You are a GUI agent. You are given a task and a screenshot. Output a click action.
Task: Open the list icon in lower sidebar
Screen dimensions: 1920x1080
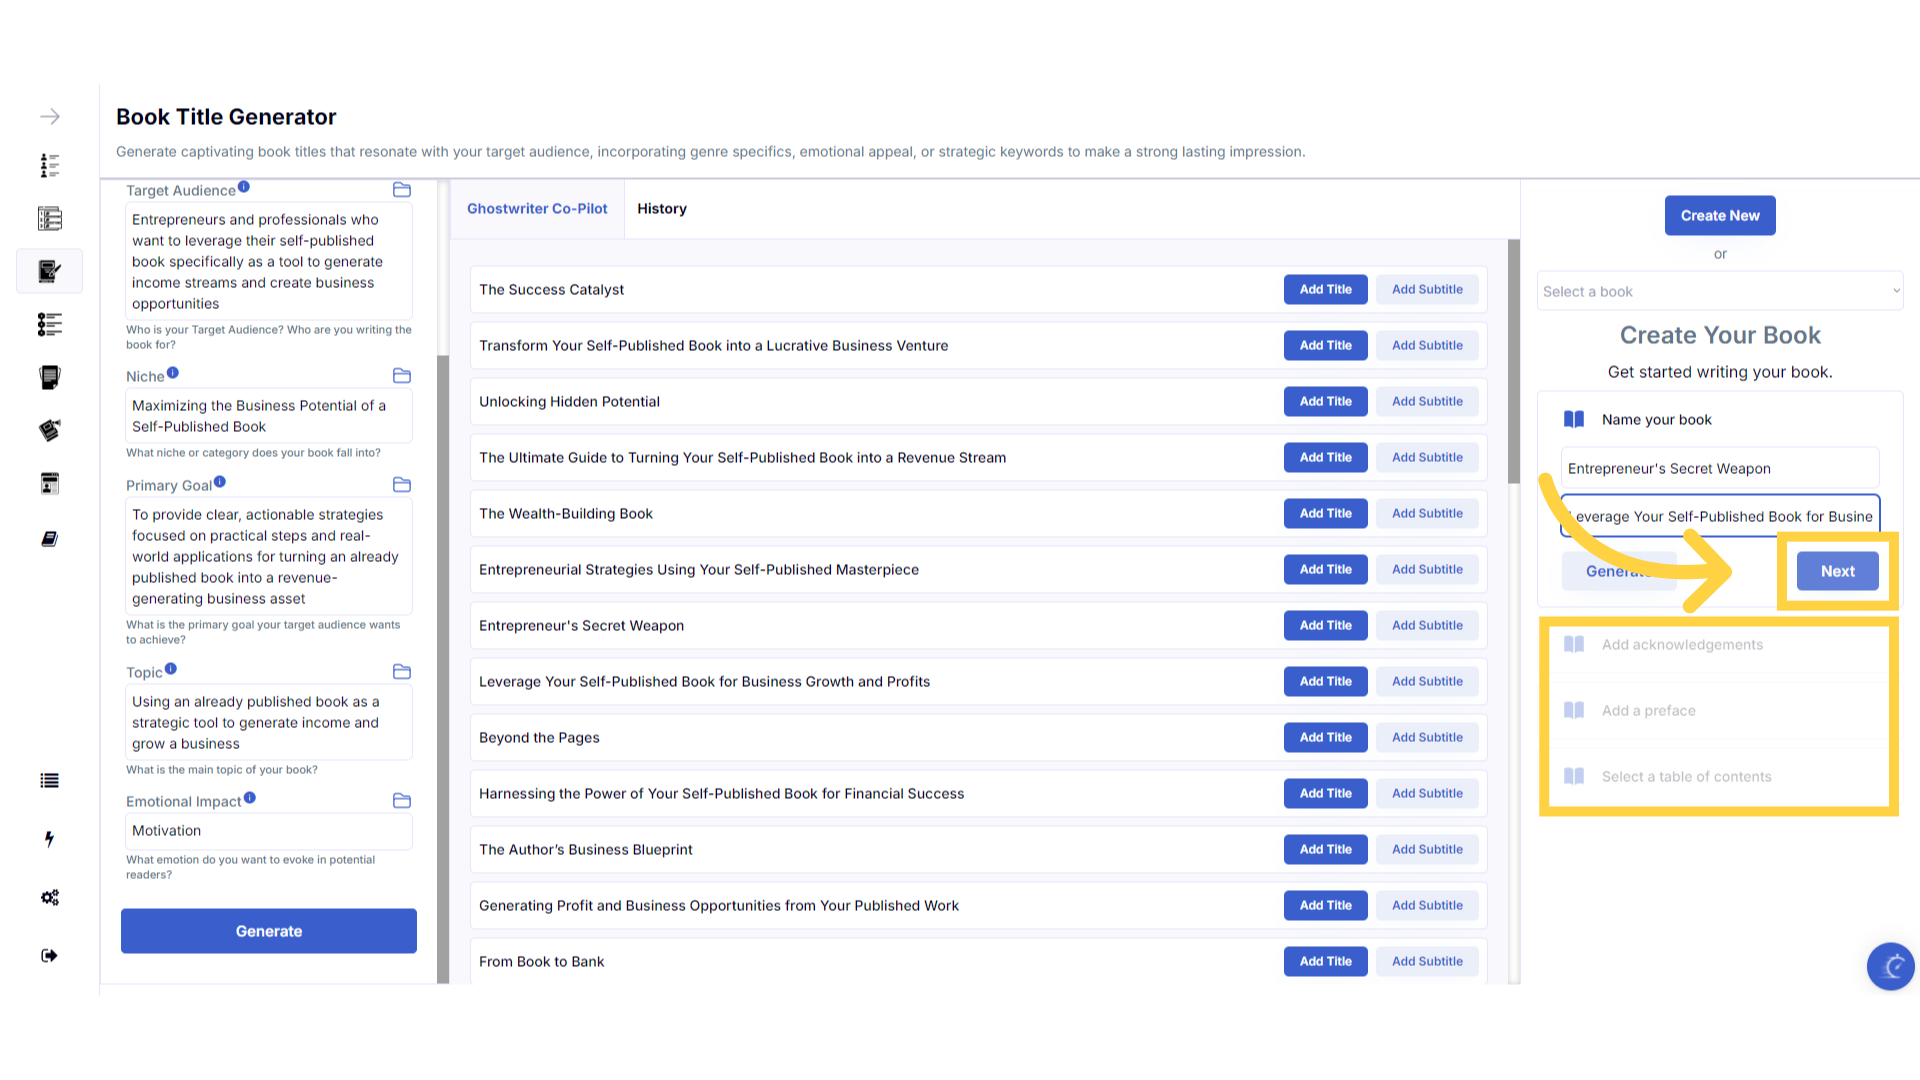tap(49, 781)
